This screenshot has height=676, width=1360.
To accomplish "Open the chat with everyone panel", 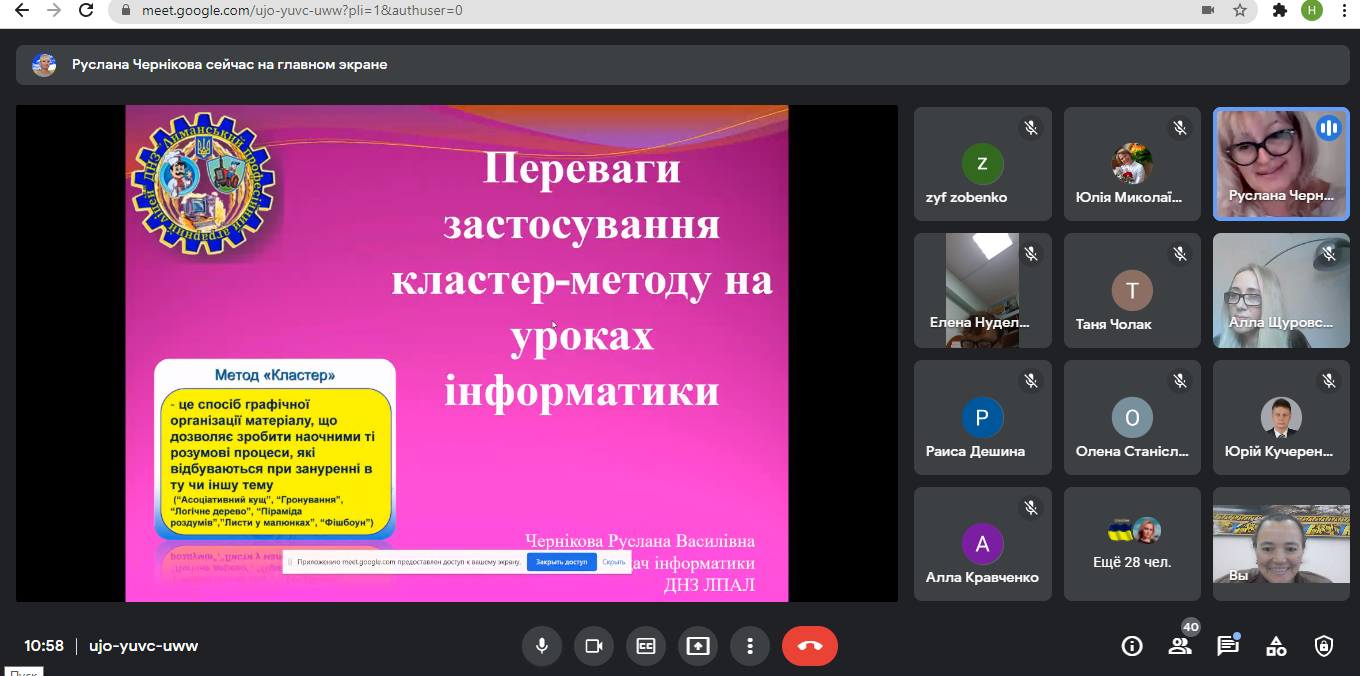I will pos(1228,646).
